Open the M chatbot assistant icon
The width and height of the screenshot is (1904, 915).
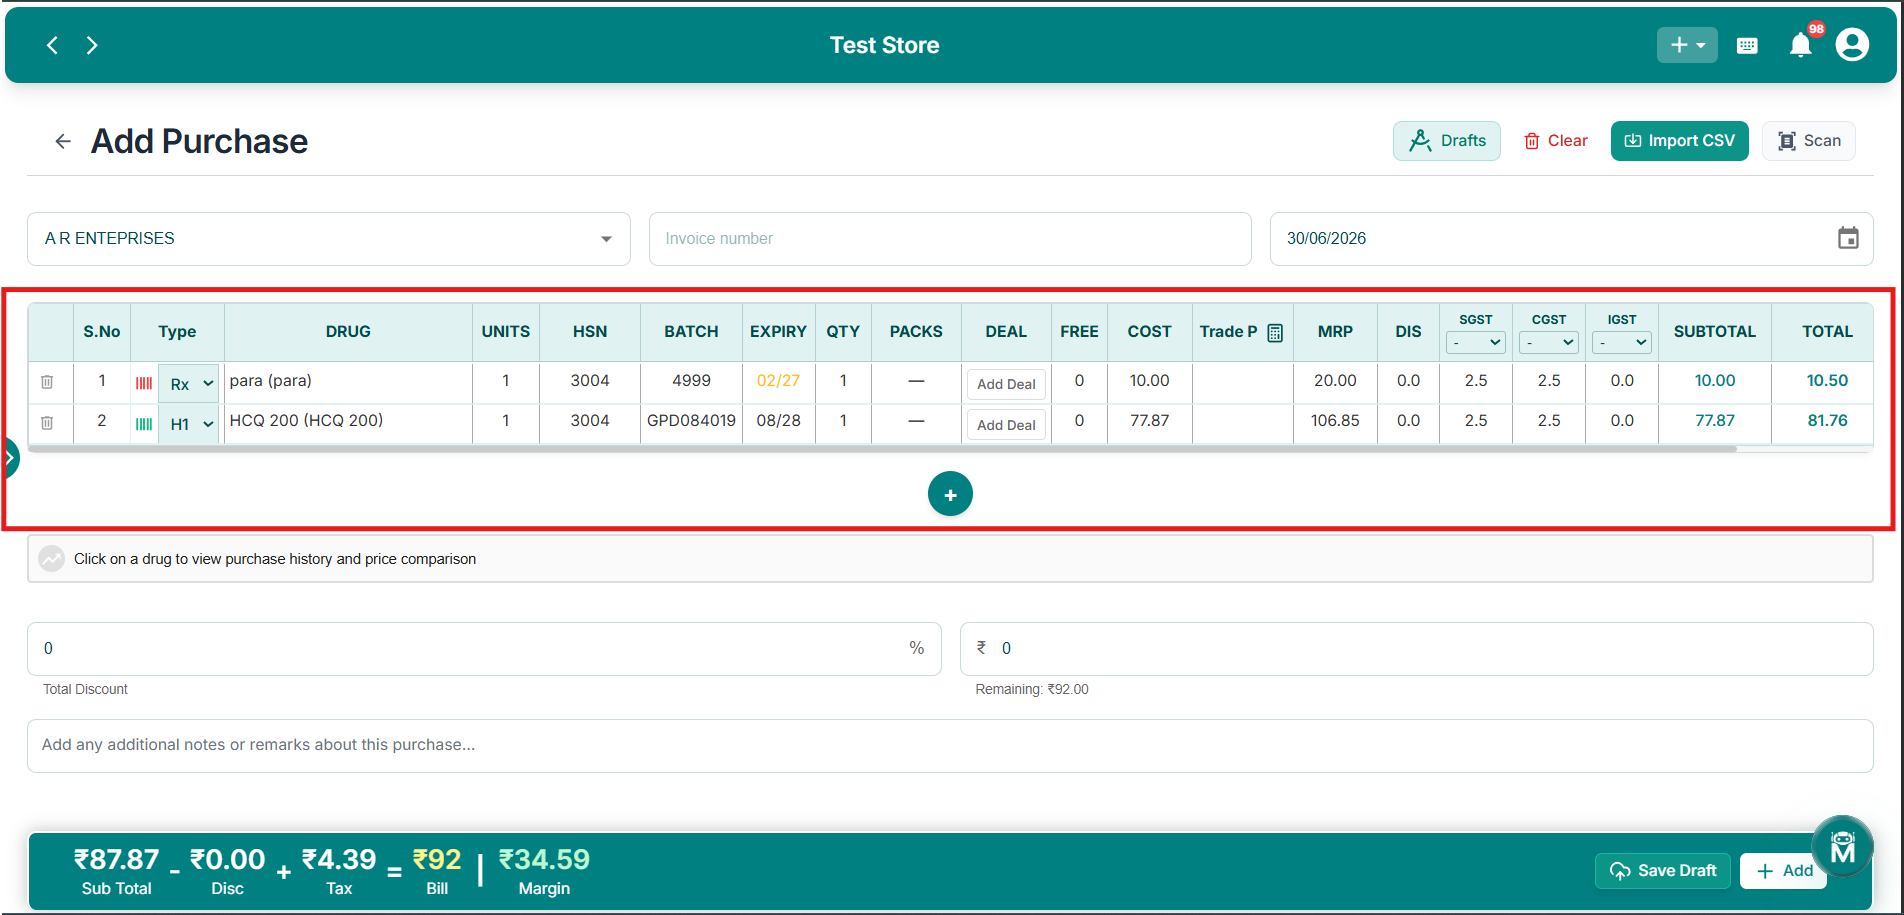[x=1843, y=847]
